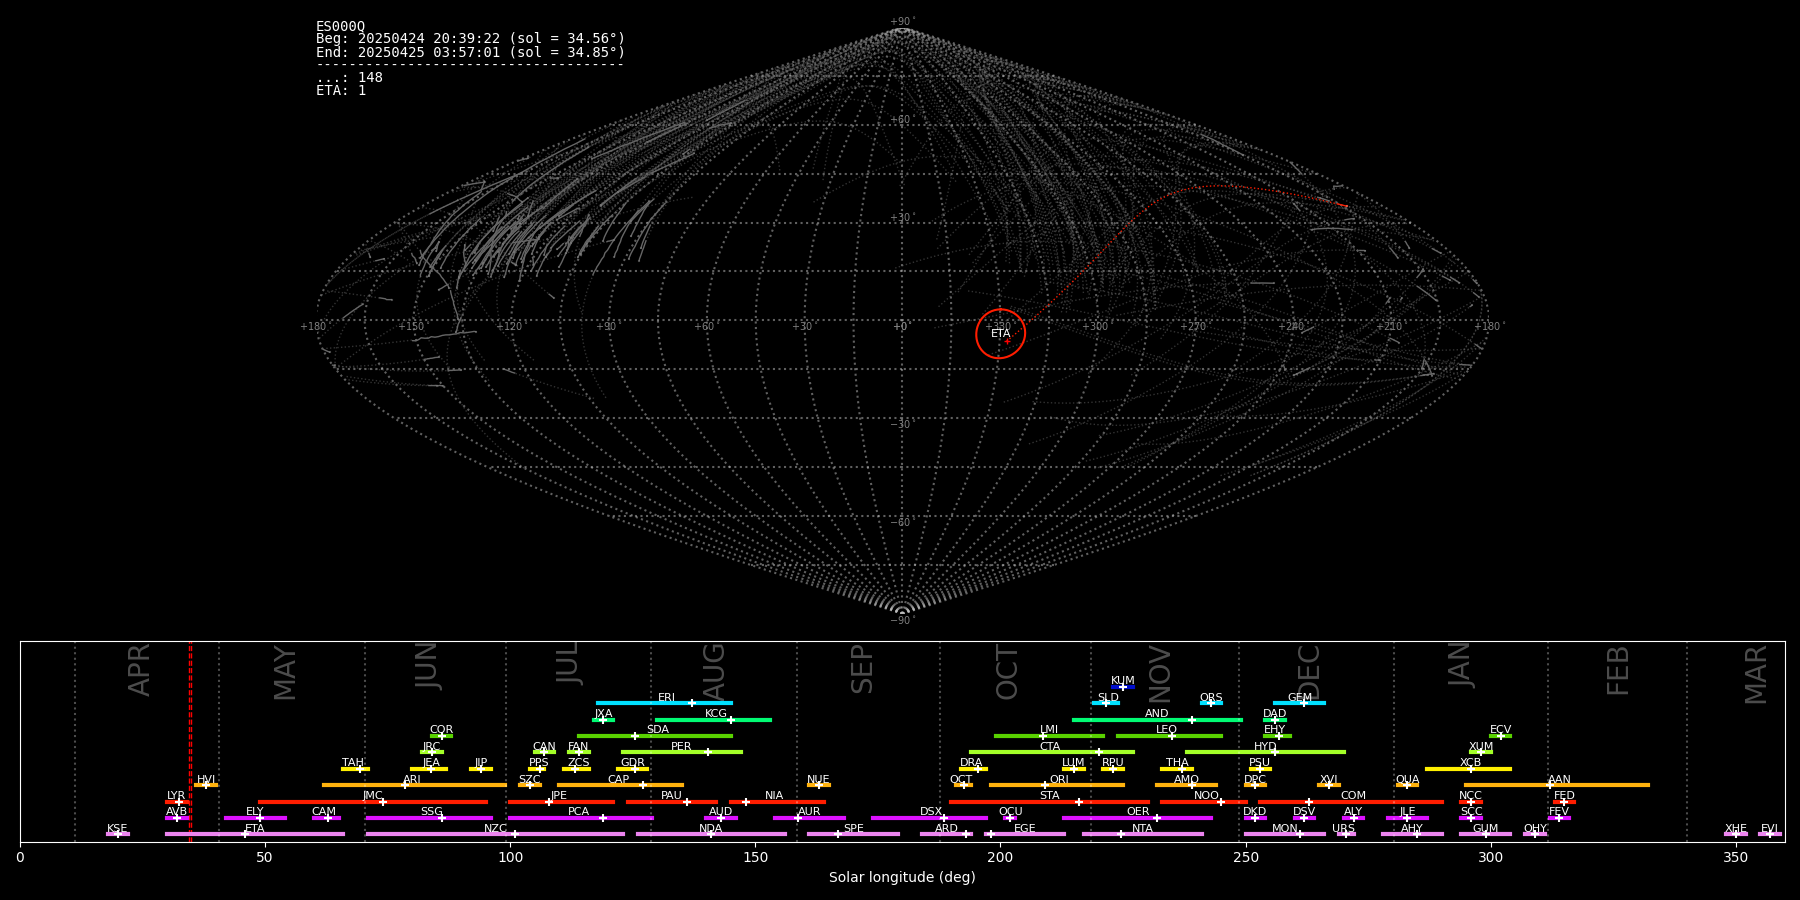
Task: Click the orange AAN activity bar
Action: click(x=1557, y=785)
